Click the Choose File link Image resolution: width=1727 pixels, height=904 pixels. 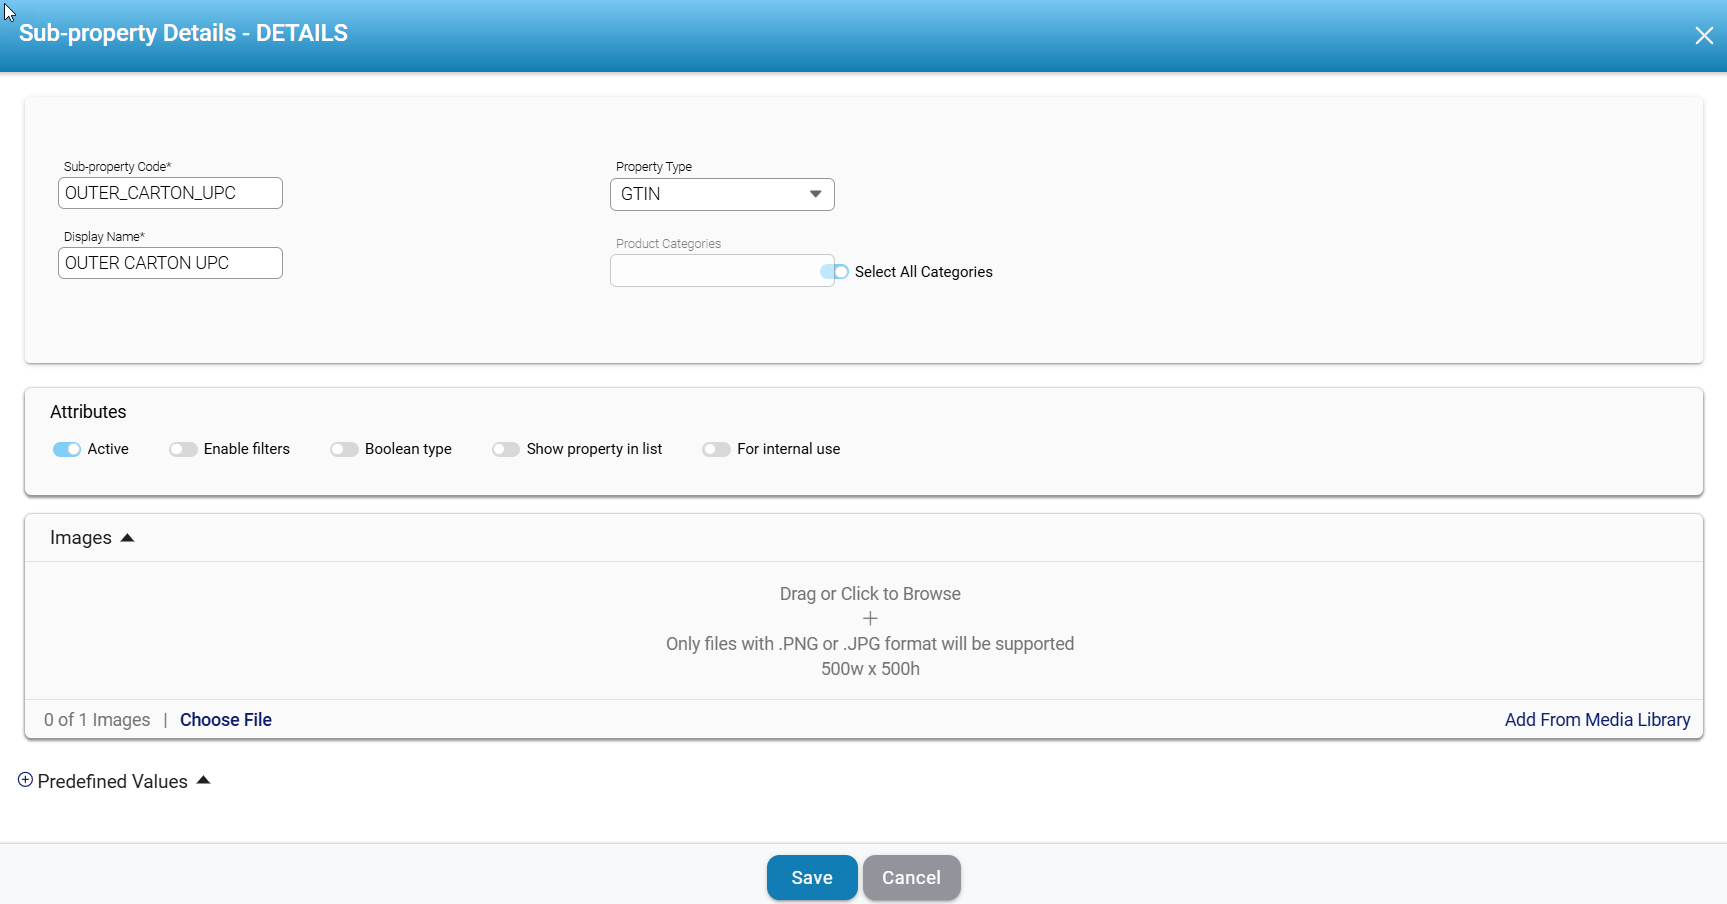click(226, 720)
